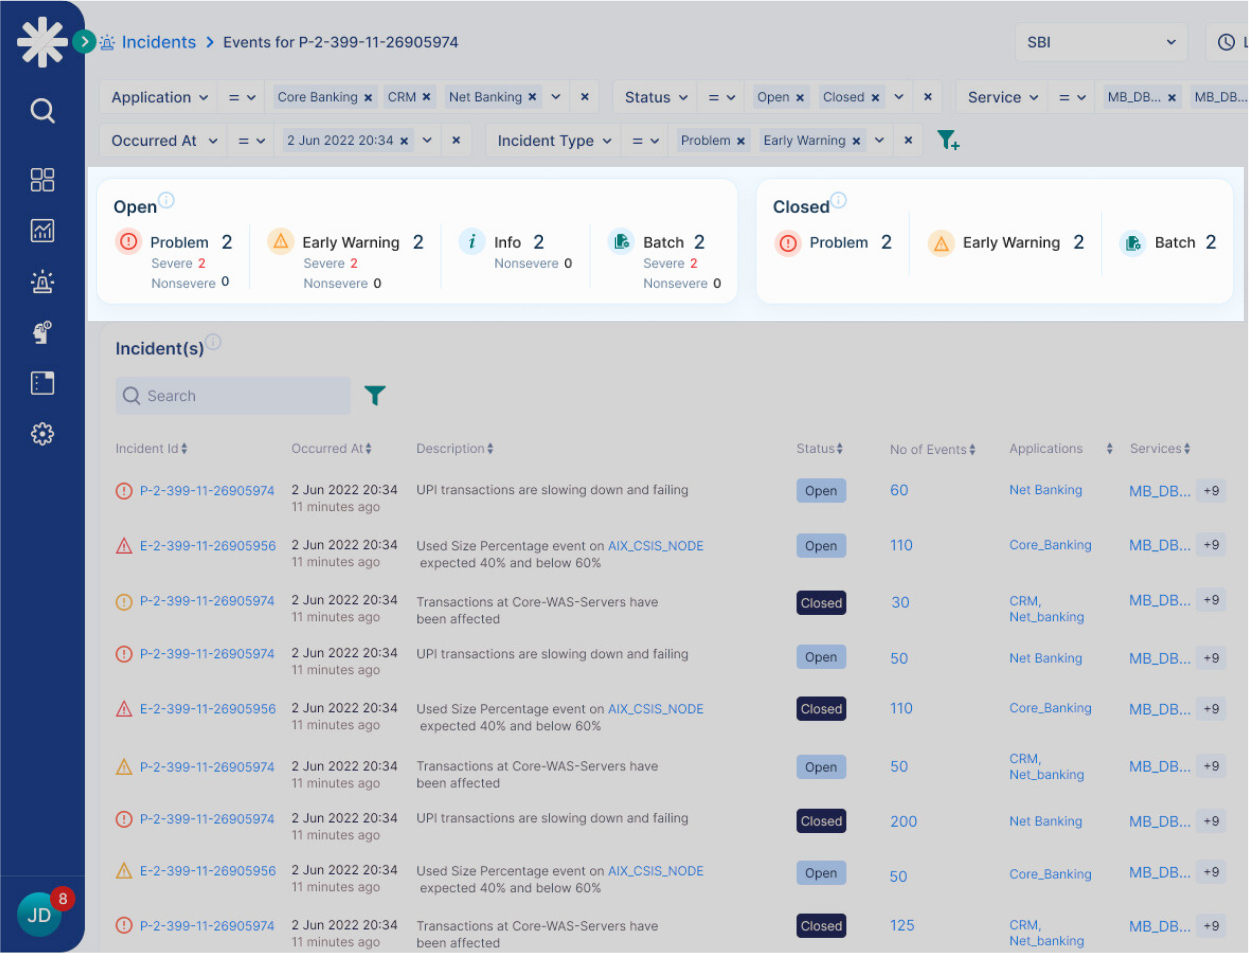Click the add filter funnel icon

947,140
